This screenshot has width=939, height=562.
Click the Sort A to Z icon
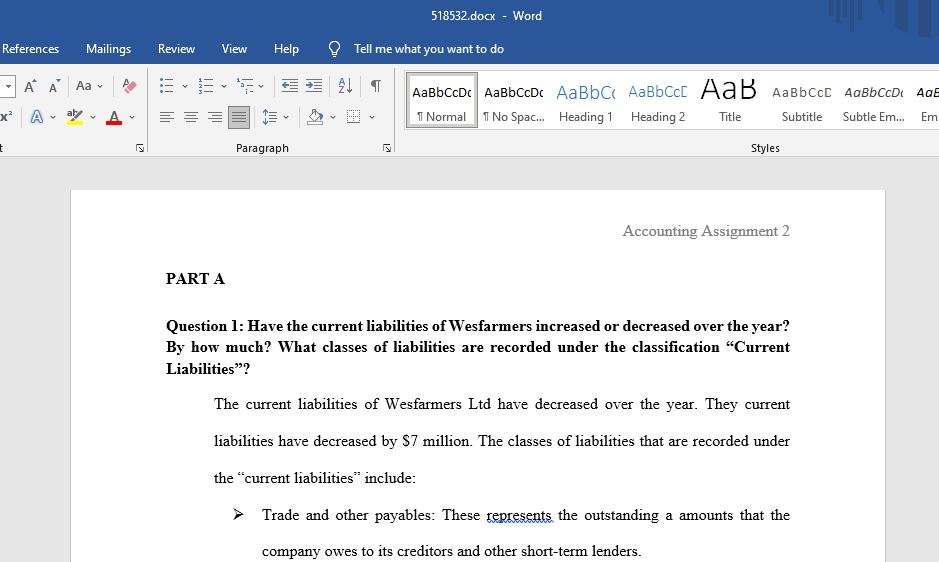(x=345, y=86)
